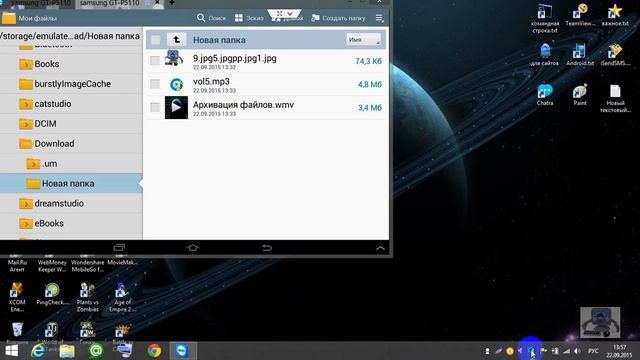Open Mail.Ru Agent in taskbar
This screenshot has width=640, height=360.
[x=96, y=351]
